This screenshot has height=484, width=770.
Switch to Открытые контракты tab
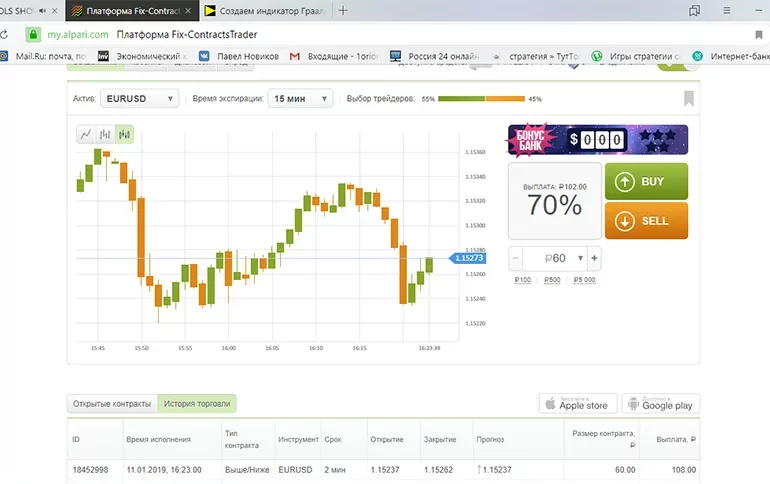[x=112, y=403]
